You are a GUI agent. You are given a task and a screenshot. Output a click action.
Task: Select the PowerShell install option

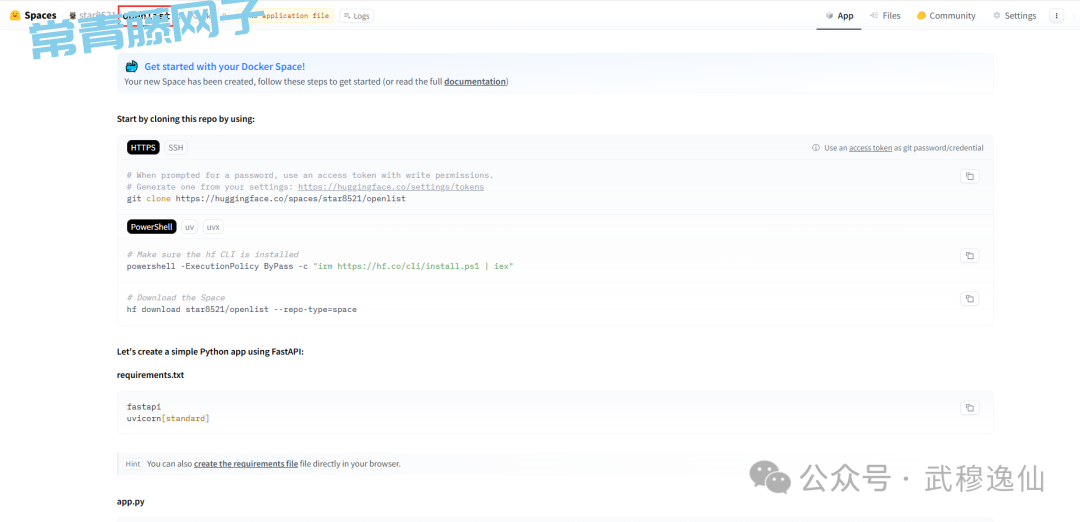coord(151,227)
